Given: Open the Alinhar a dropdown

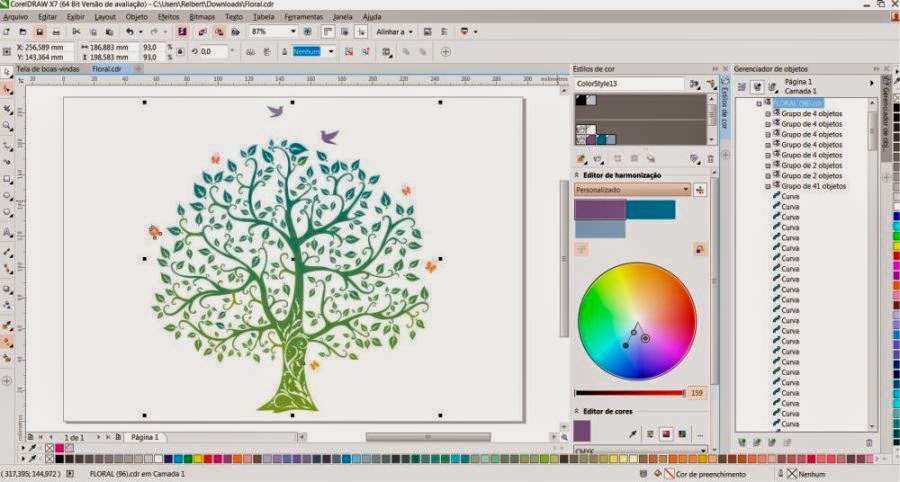Looking at the screenshot, I should [411, 32].
